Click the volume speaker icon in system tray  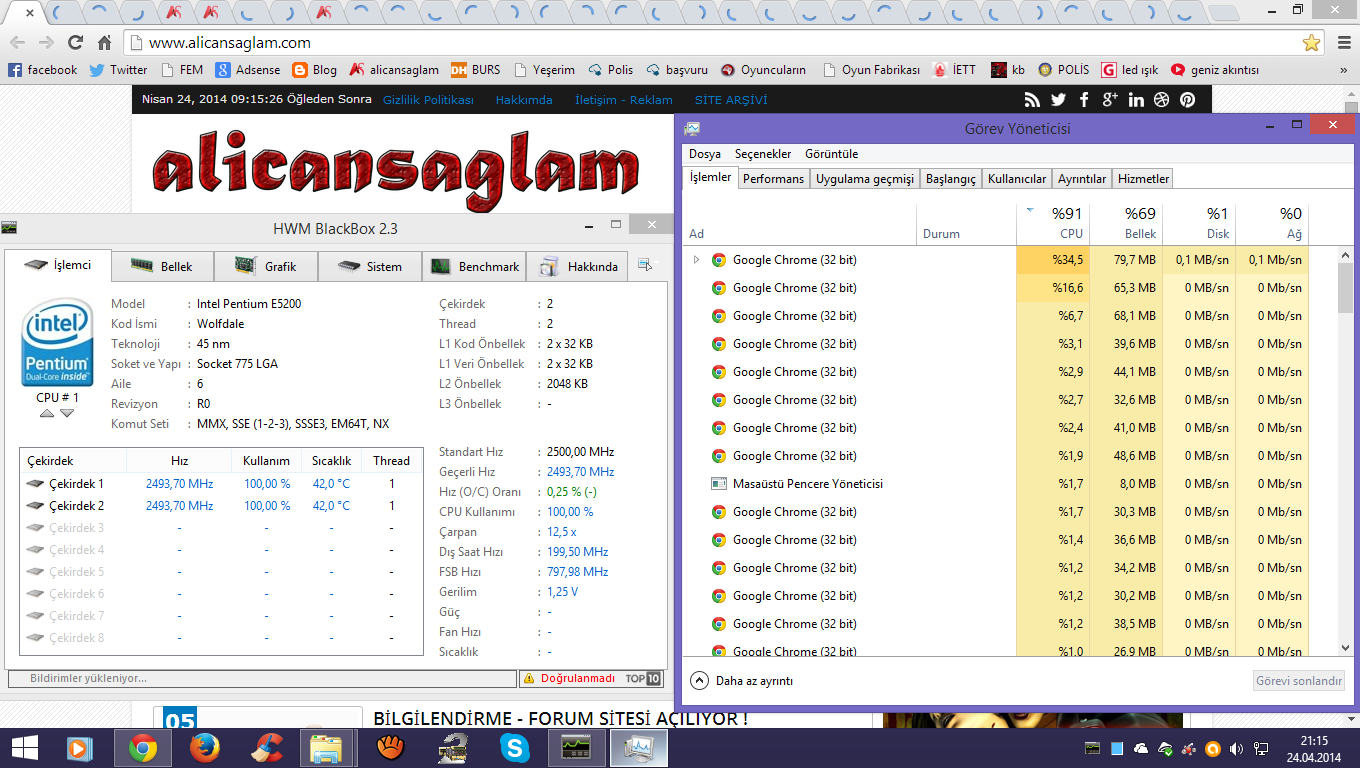pyautogui.click(x=1237, y=749)
